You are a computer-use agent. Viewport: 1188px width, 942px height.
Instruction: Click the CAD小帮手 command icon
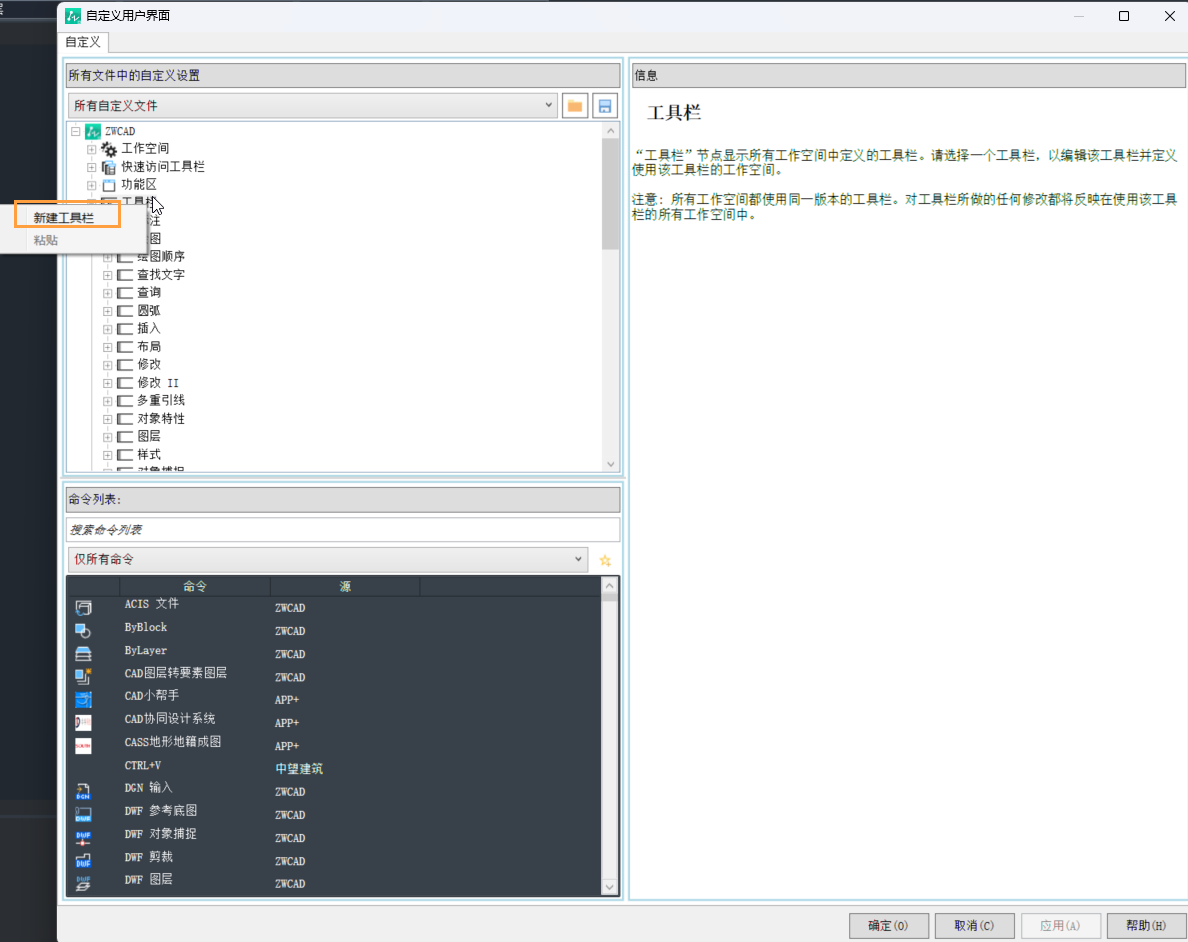[x=83, y=699]
